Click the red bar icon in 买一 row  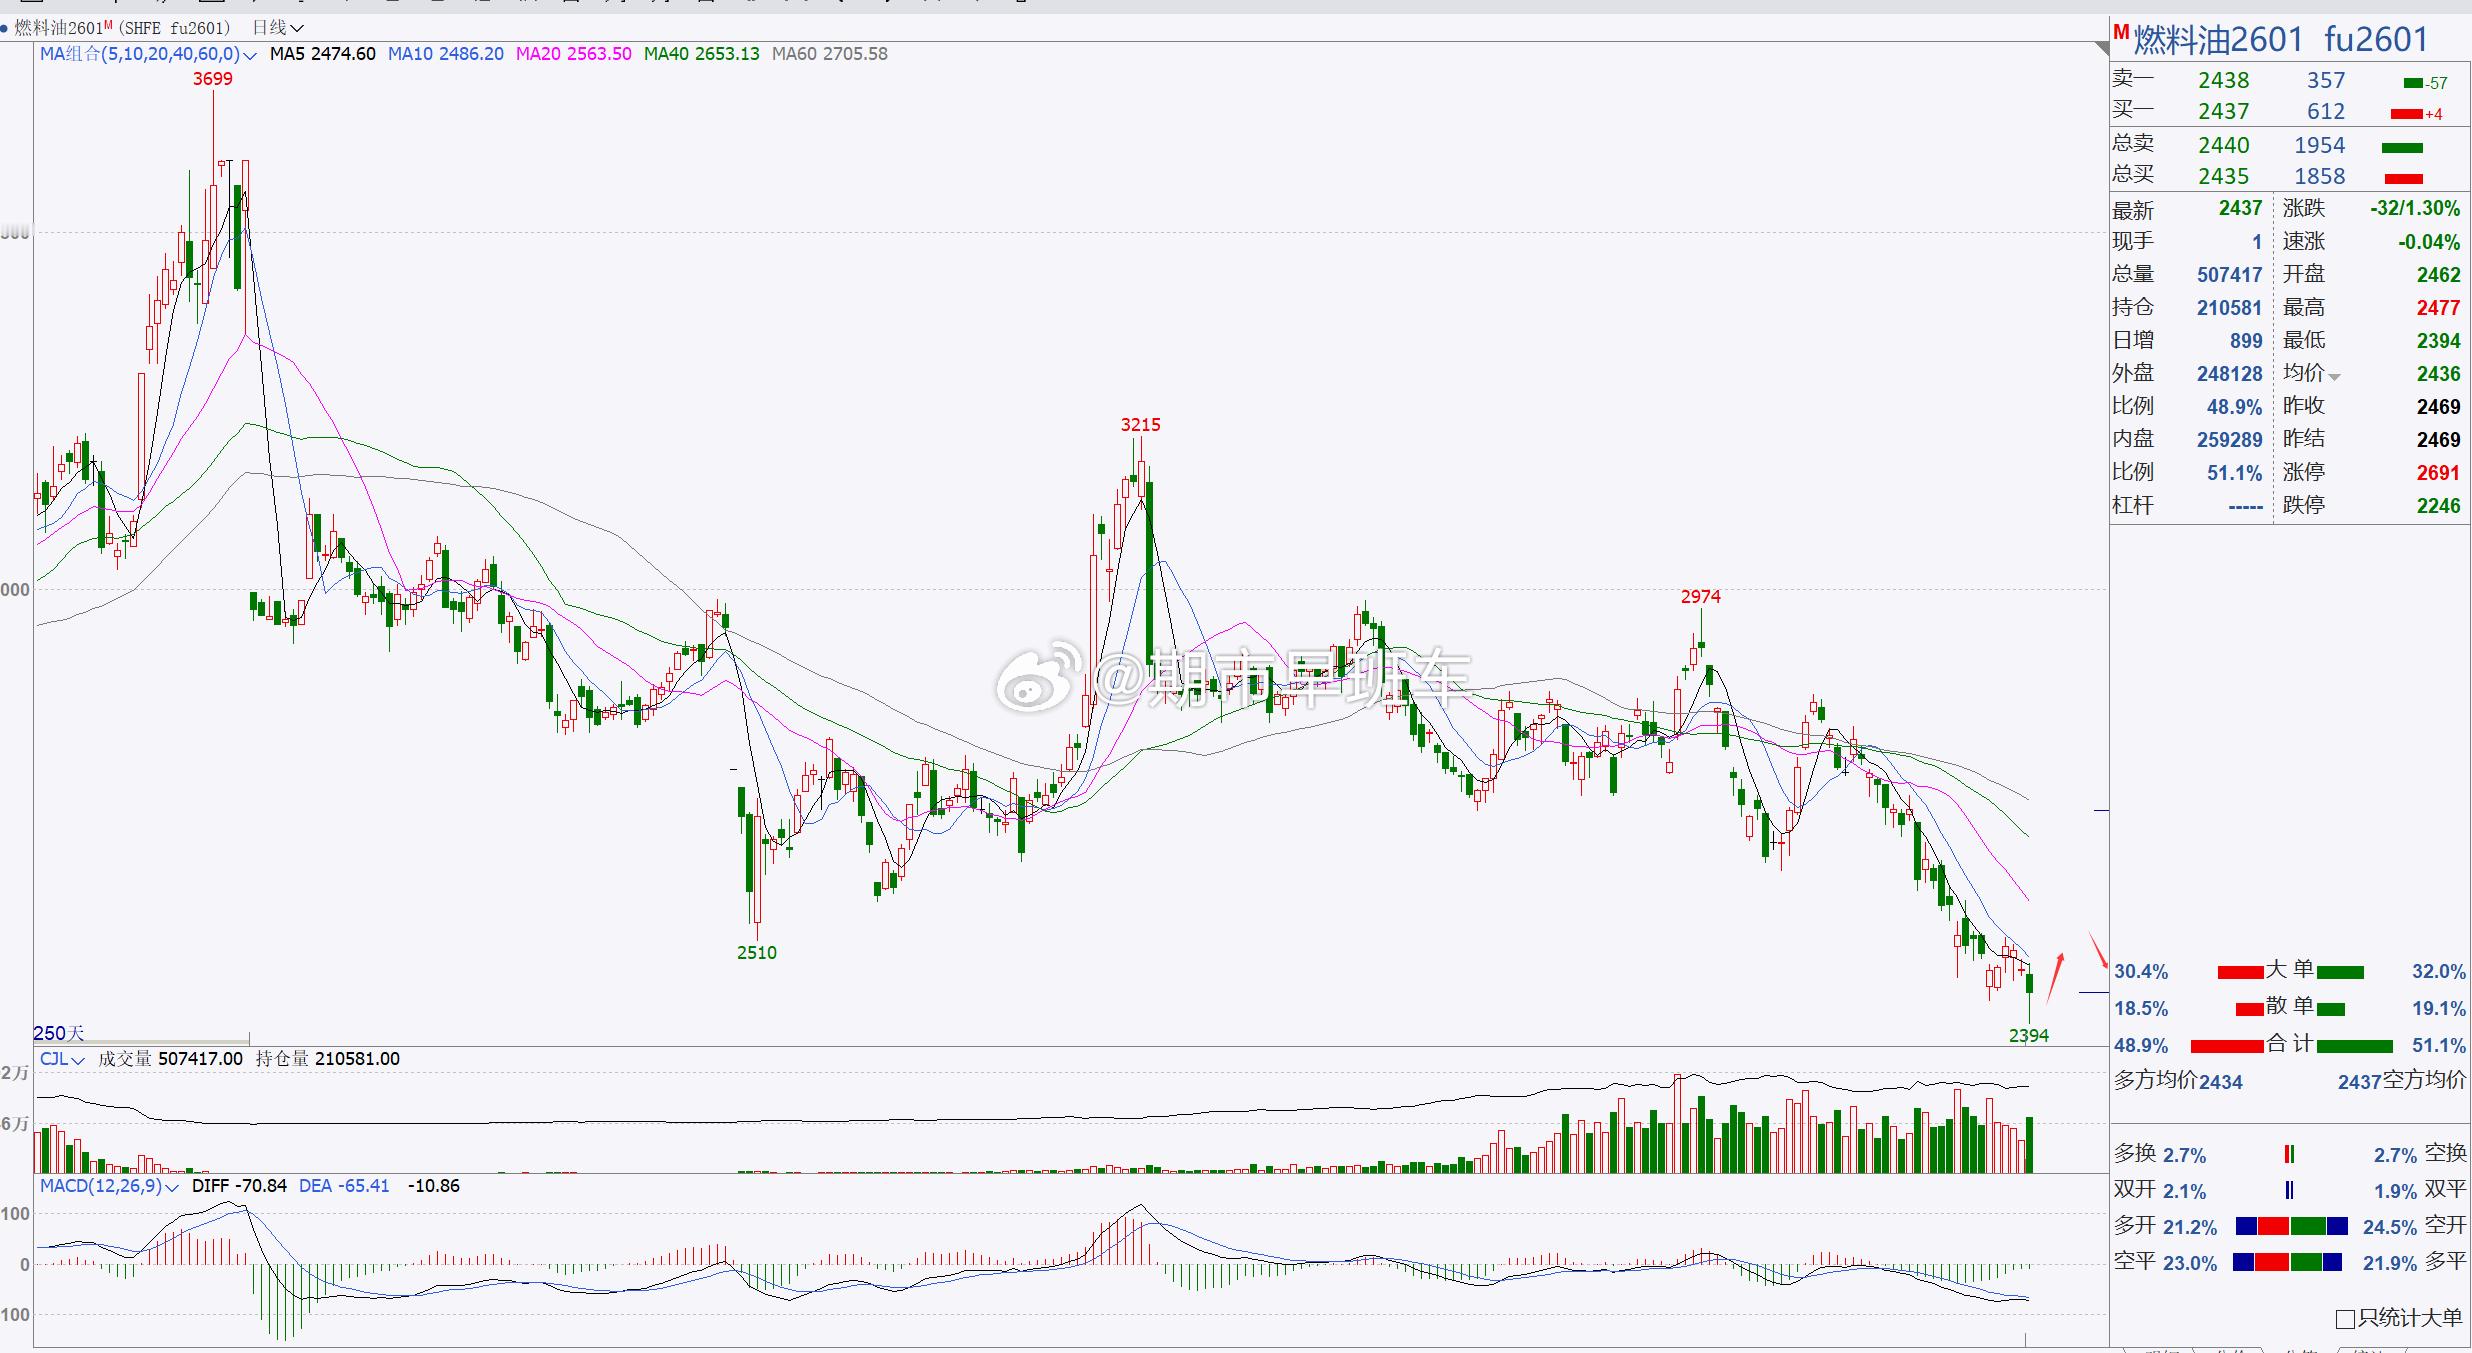(x=2406, y=114)
